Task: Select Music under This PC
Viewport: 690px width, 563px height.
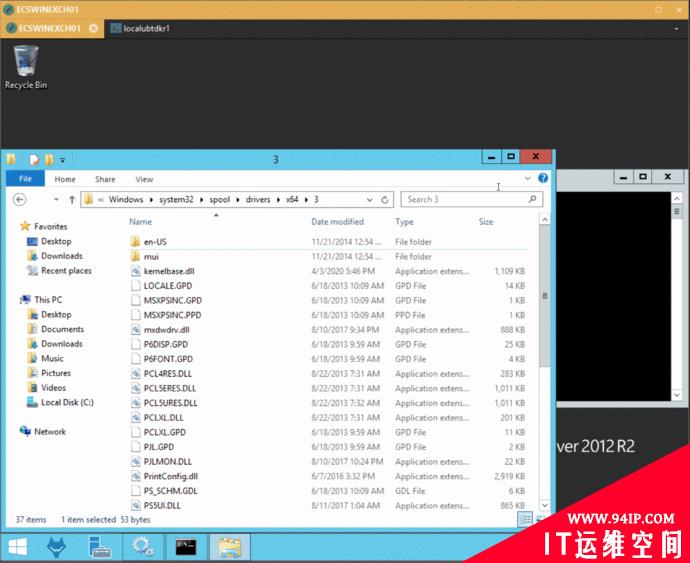Action: (x=52, y=358)
